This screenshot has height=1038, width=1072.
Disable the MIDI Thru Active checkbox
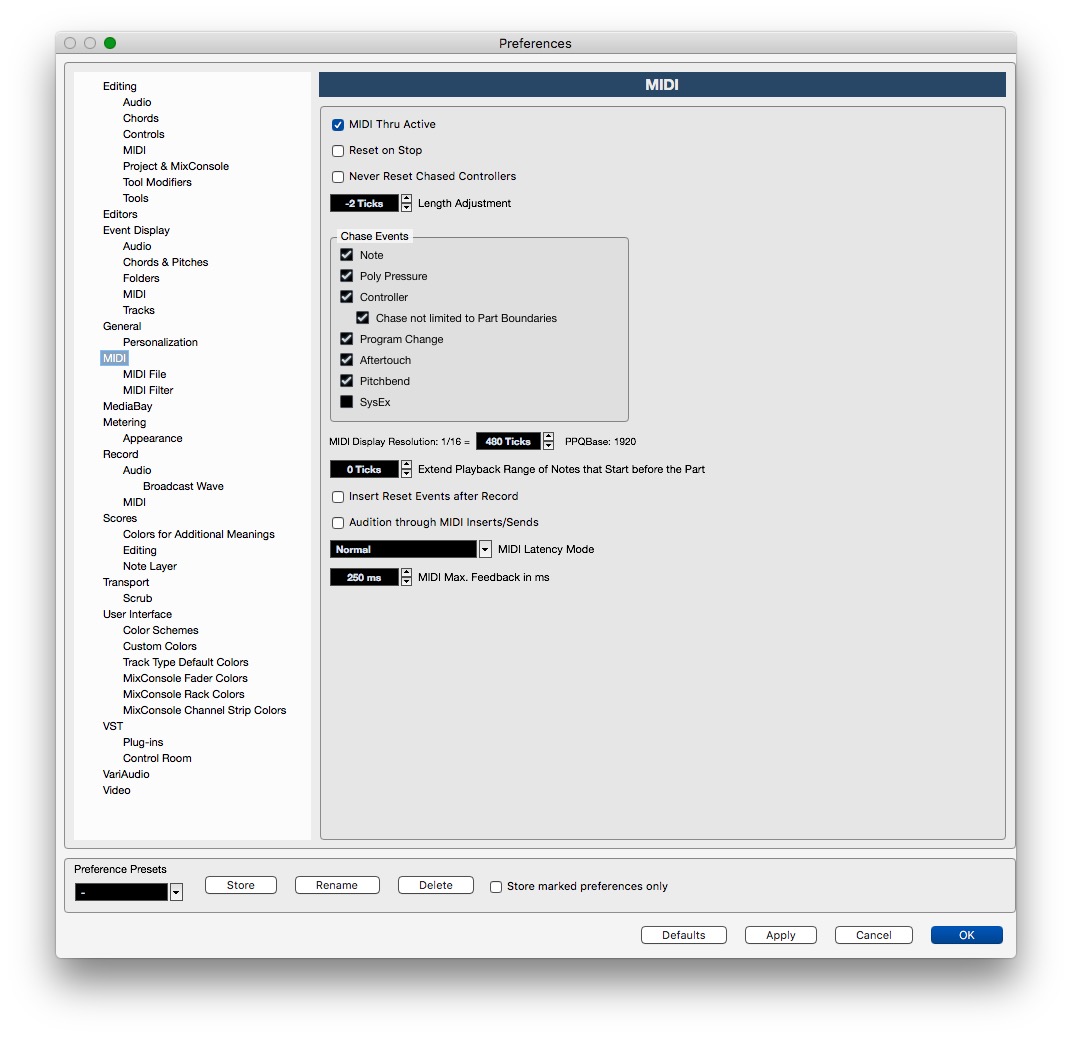338,124
